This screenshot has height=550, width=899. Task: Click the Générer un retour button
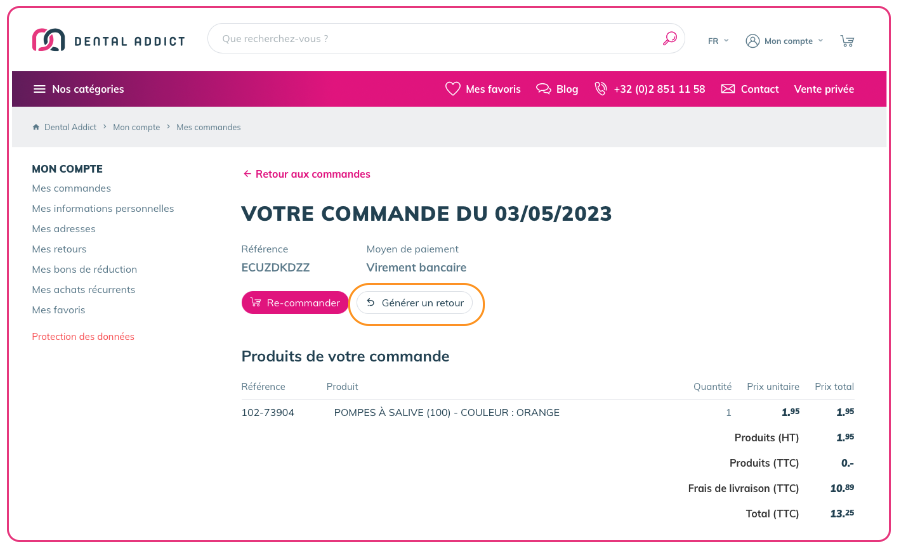pos(415,302)
